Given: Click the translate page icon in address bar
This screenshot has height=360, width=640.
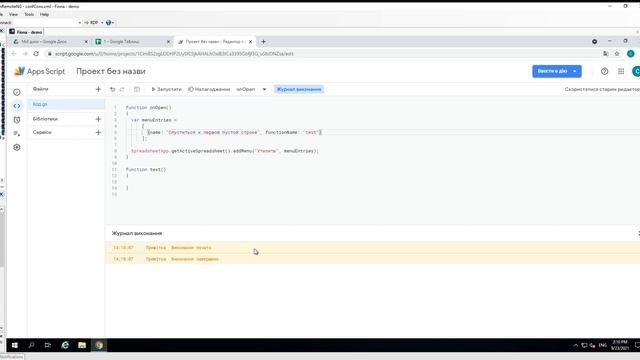Looking at the screenshot, I should [x=606, y=53].
